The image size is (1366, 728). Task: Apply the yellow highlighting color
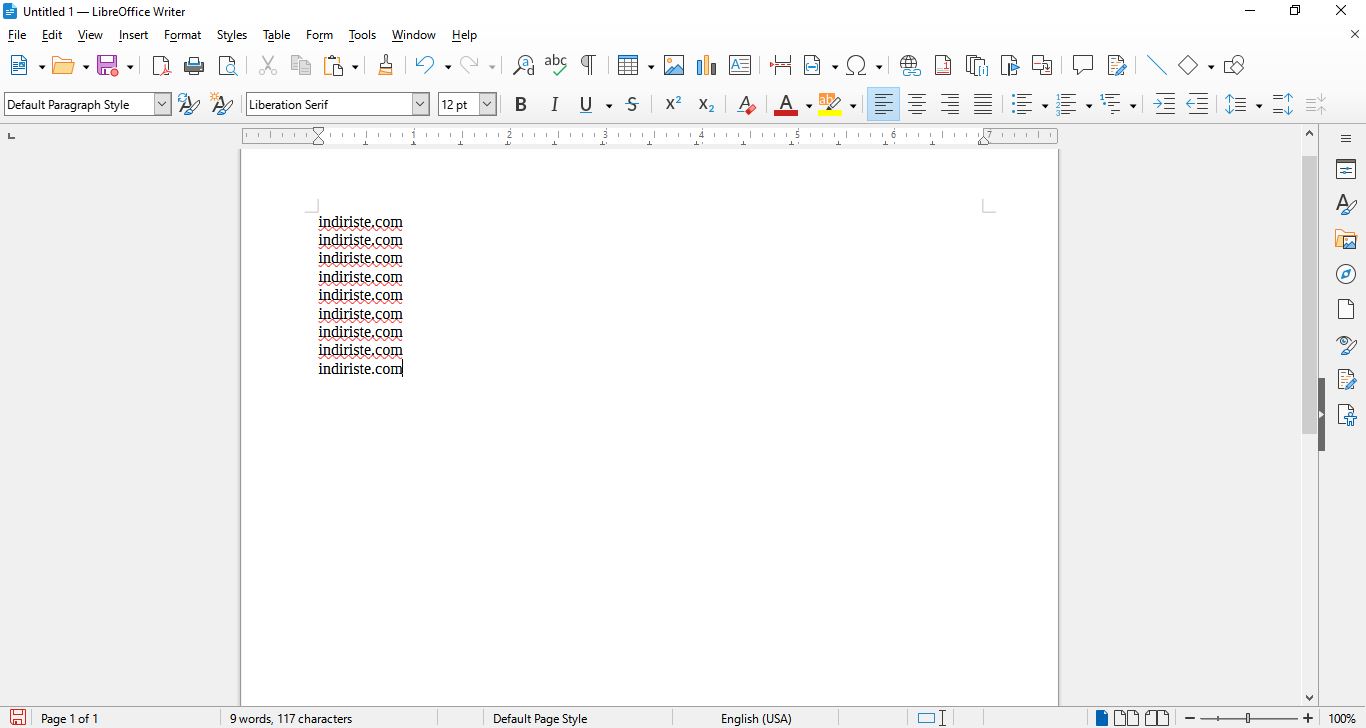point(831,104)
